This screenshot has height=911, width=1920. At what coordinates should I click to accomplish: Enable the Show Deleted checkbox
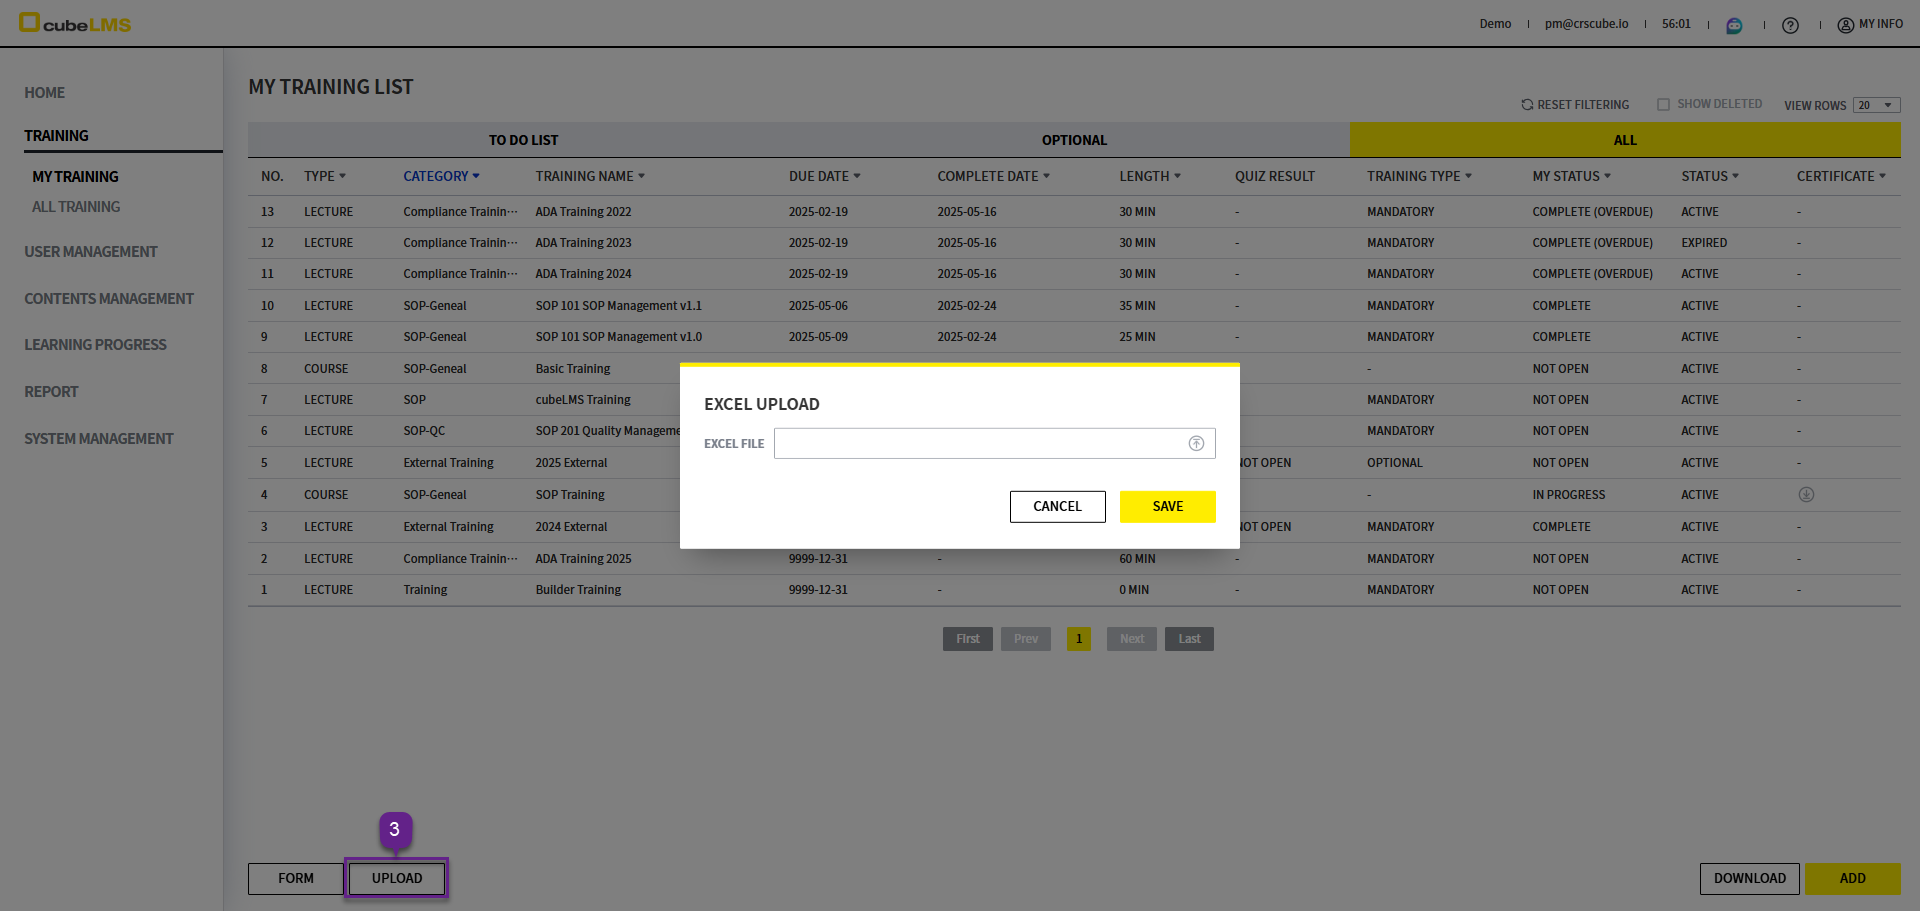click(x=1663, y=105)
